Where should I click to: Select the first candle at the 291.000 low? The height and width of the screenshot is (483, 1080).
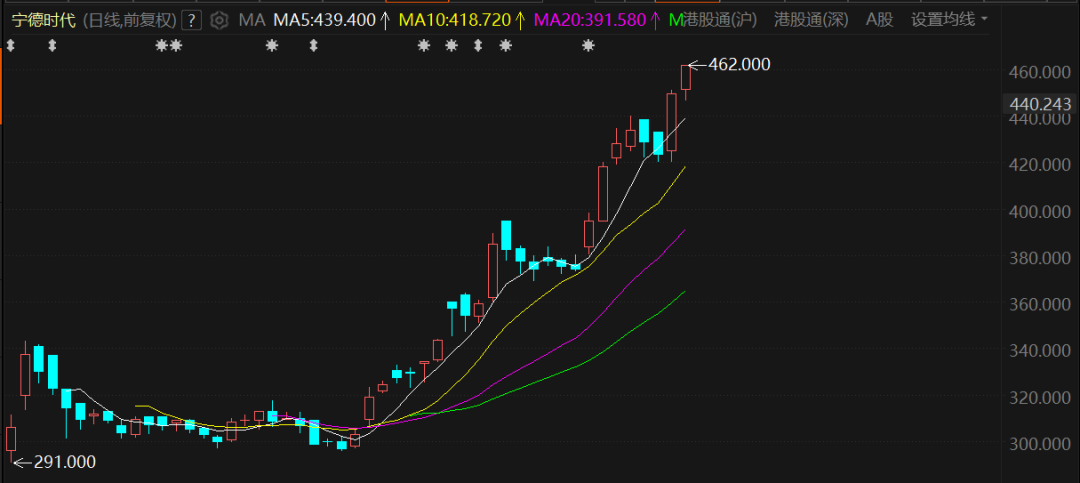point(10,438)
